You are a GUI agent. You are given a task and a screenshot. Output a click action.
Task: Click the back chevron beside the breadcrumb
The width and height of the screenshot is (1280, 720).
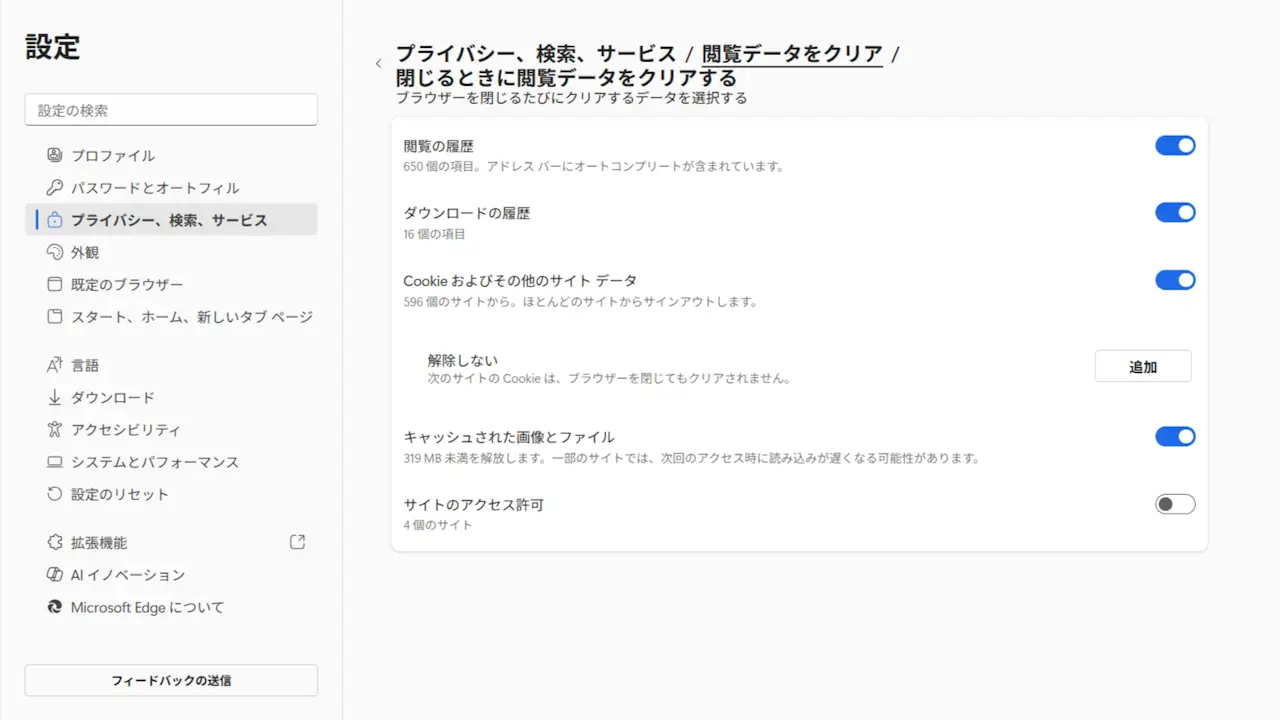378,64
